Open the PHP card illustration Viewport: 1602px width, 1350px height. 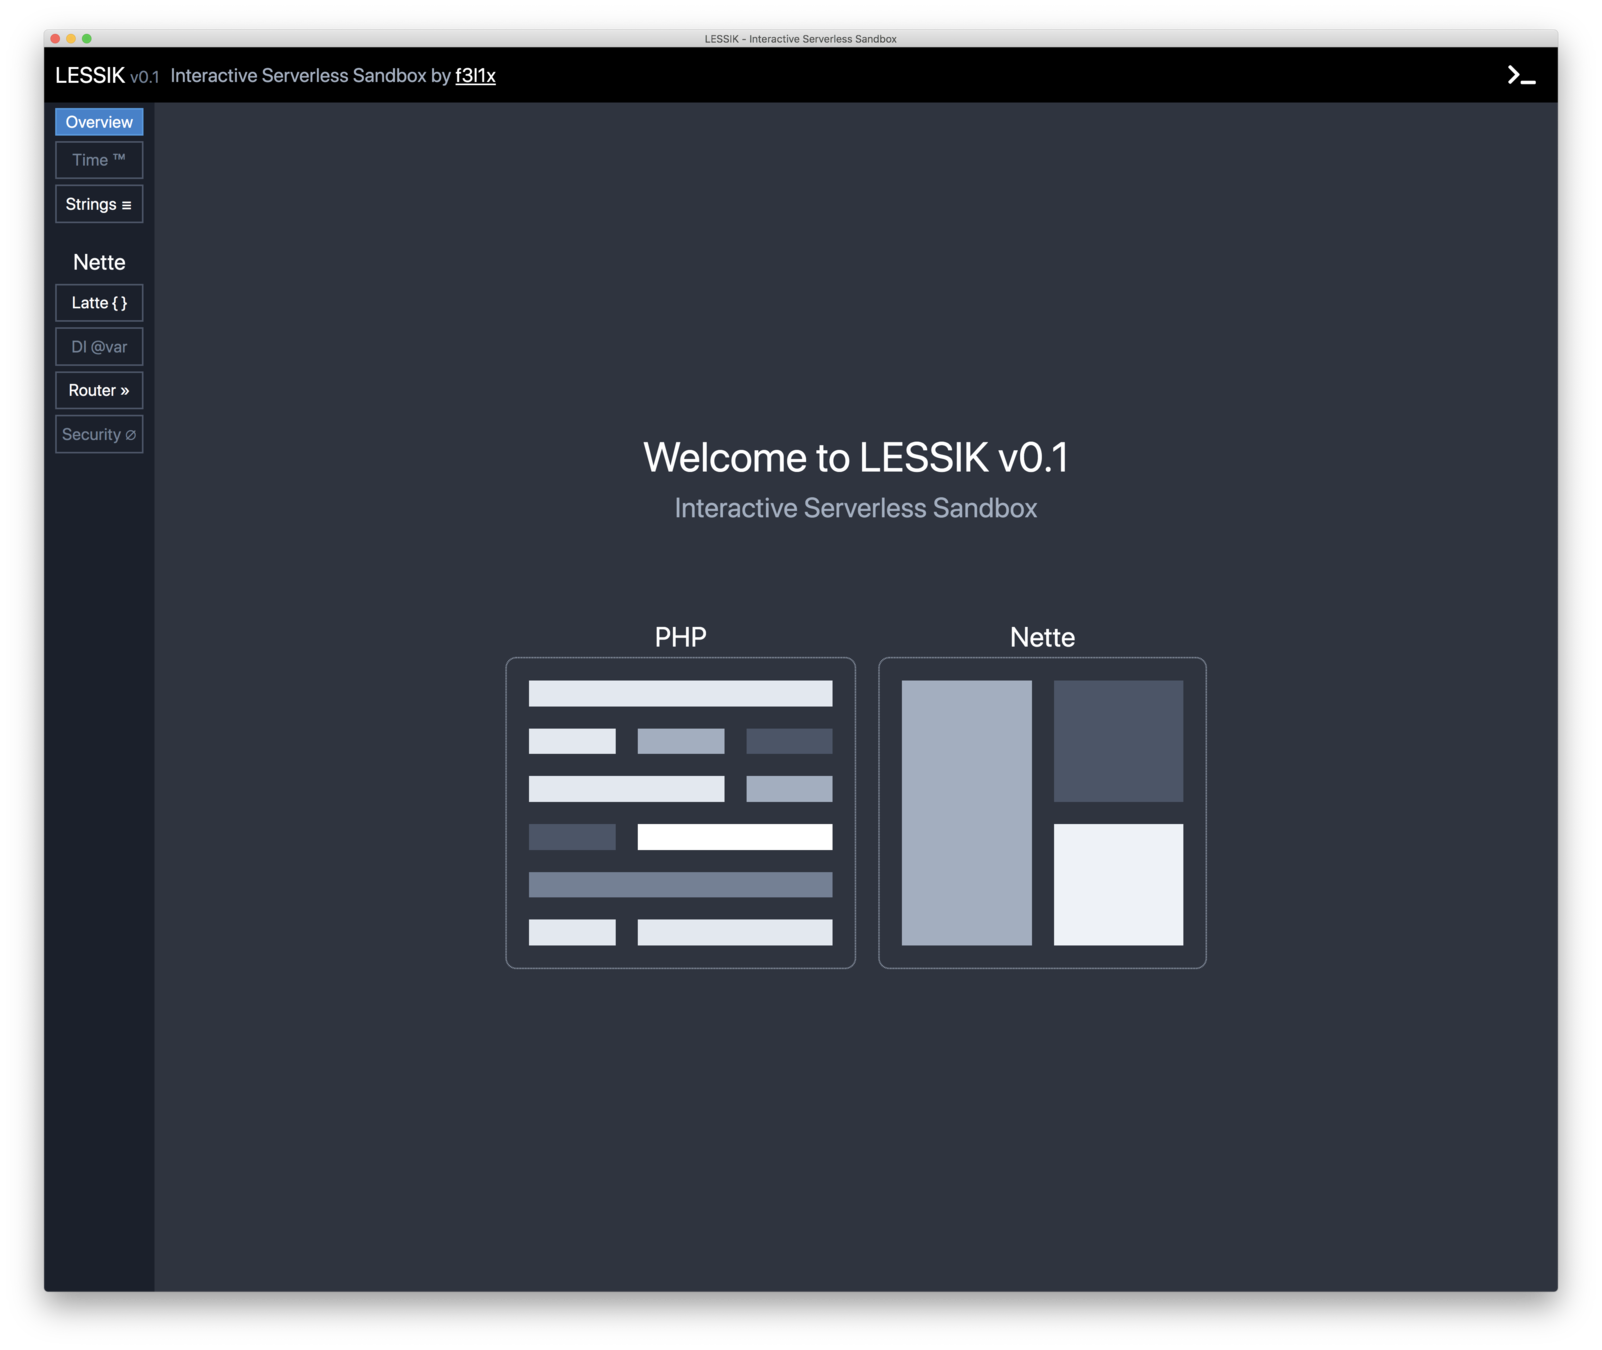pos(680,813)
